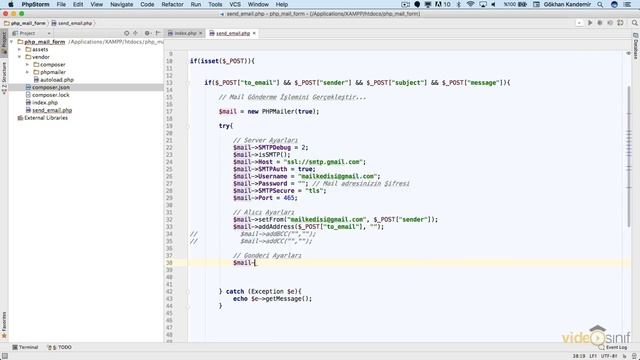Collapse the try block fold marker on line 19
The width and height of the screenshot is (640, 360).
tap(188, 126)
